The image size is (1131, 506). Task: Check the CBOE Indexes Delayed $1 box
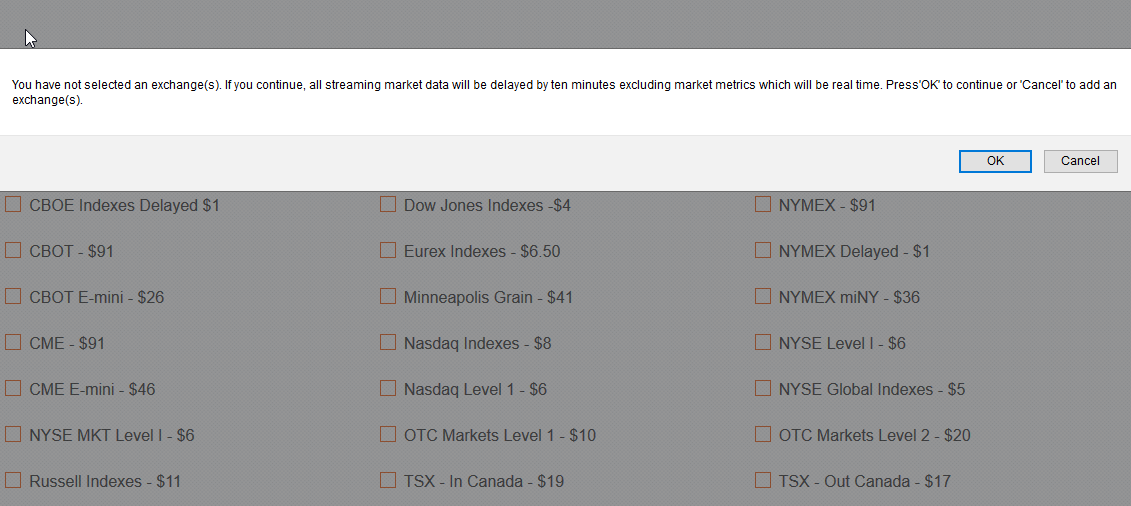click(13, 205)
